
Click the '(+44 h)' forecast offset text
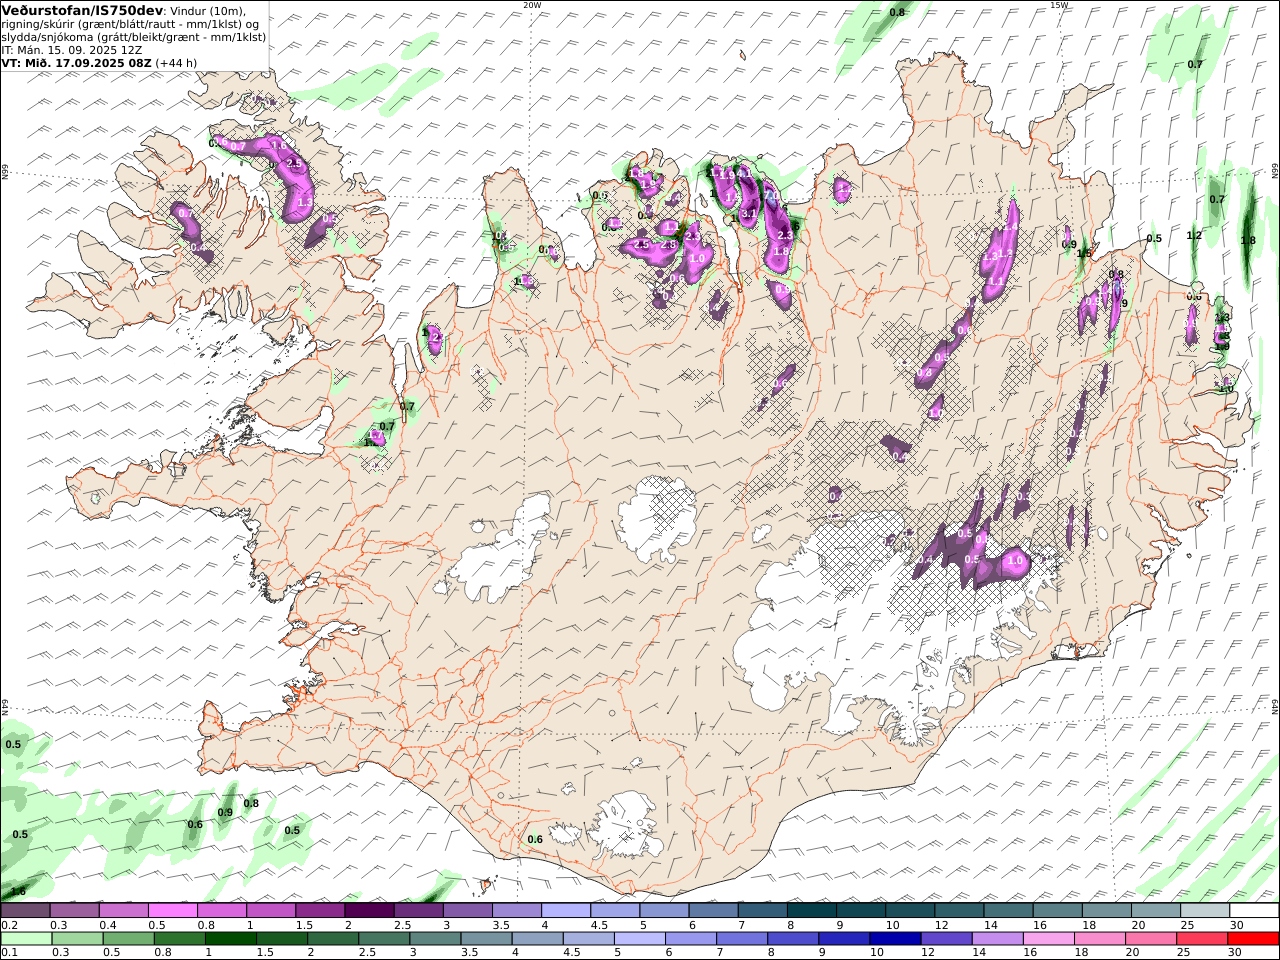tap(176, 62)
